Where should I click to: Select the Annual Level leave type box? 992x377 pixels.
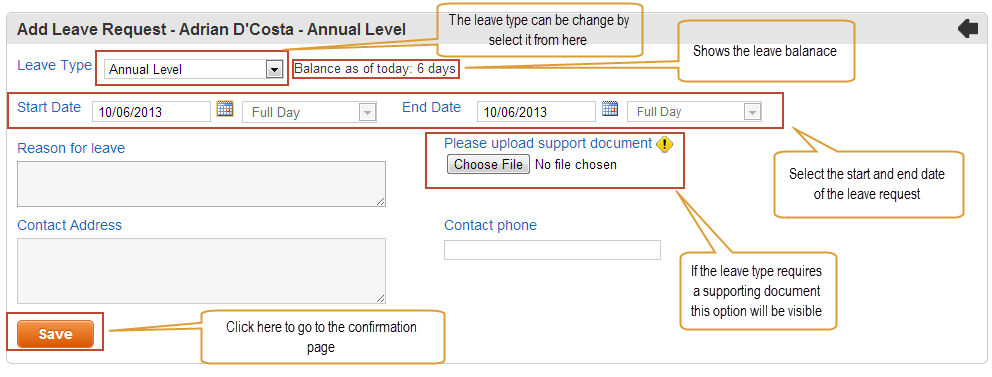click(193, 70)
